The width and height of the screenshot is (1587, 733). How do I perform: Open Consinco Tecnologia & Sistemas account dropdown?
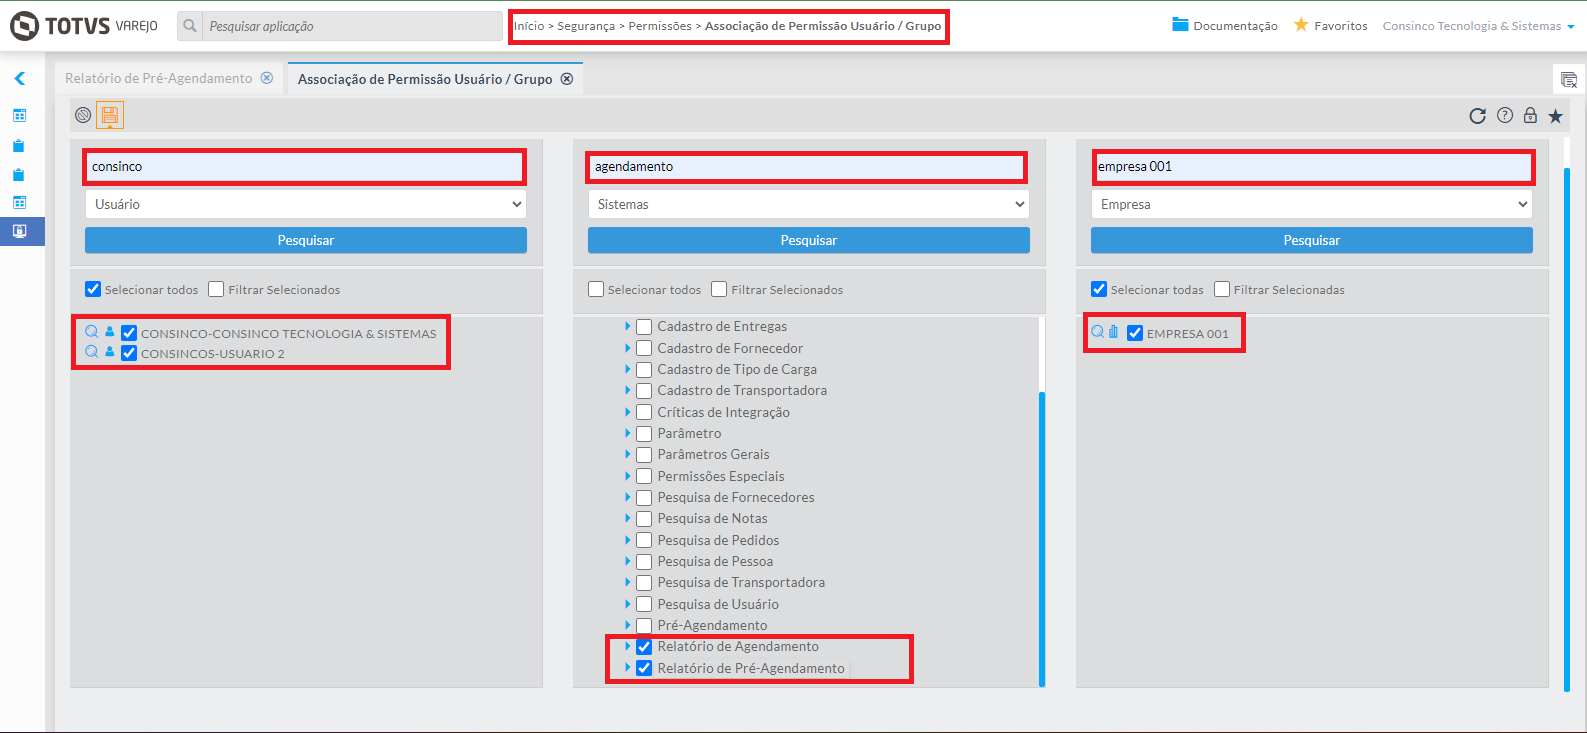point(1478,26)
